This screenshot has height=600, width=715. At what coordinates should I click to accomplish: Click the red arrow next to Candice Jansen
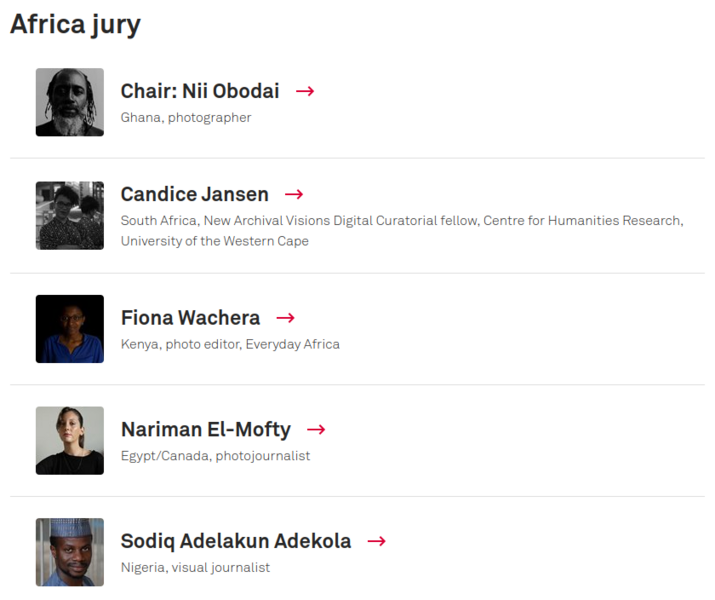(x=294, y=194)
